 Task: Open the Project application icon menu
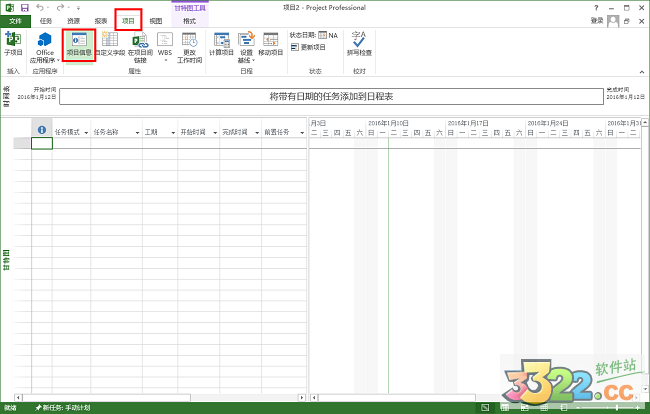pos(10,7)
